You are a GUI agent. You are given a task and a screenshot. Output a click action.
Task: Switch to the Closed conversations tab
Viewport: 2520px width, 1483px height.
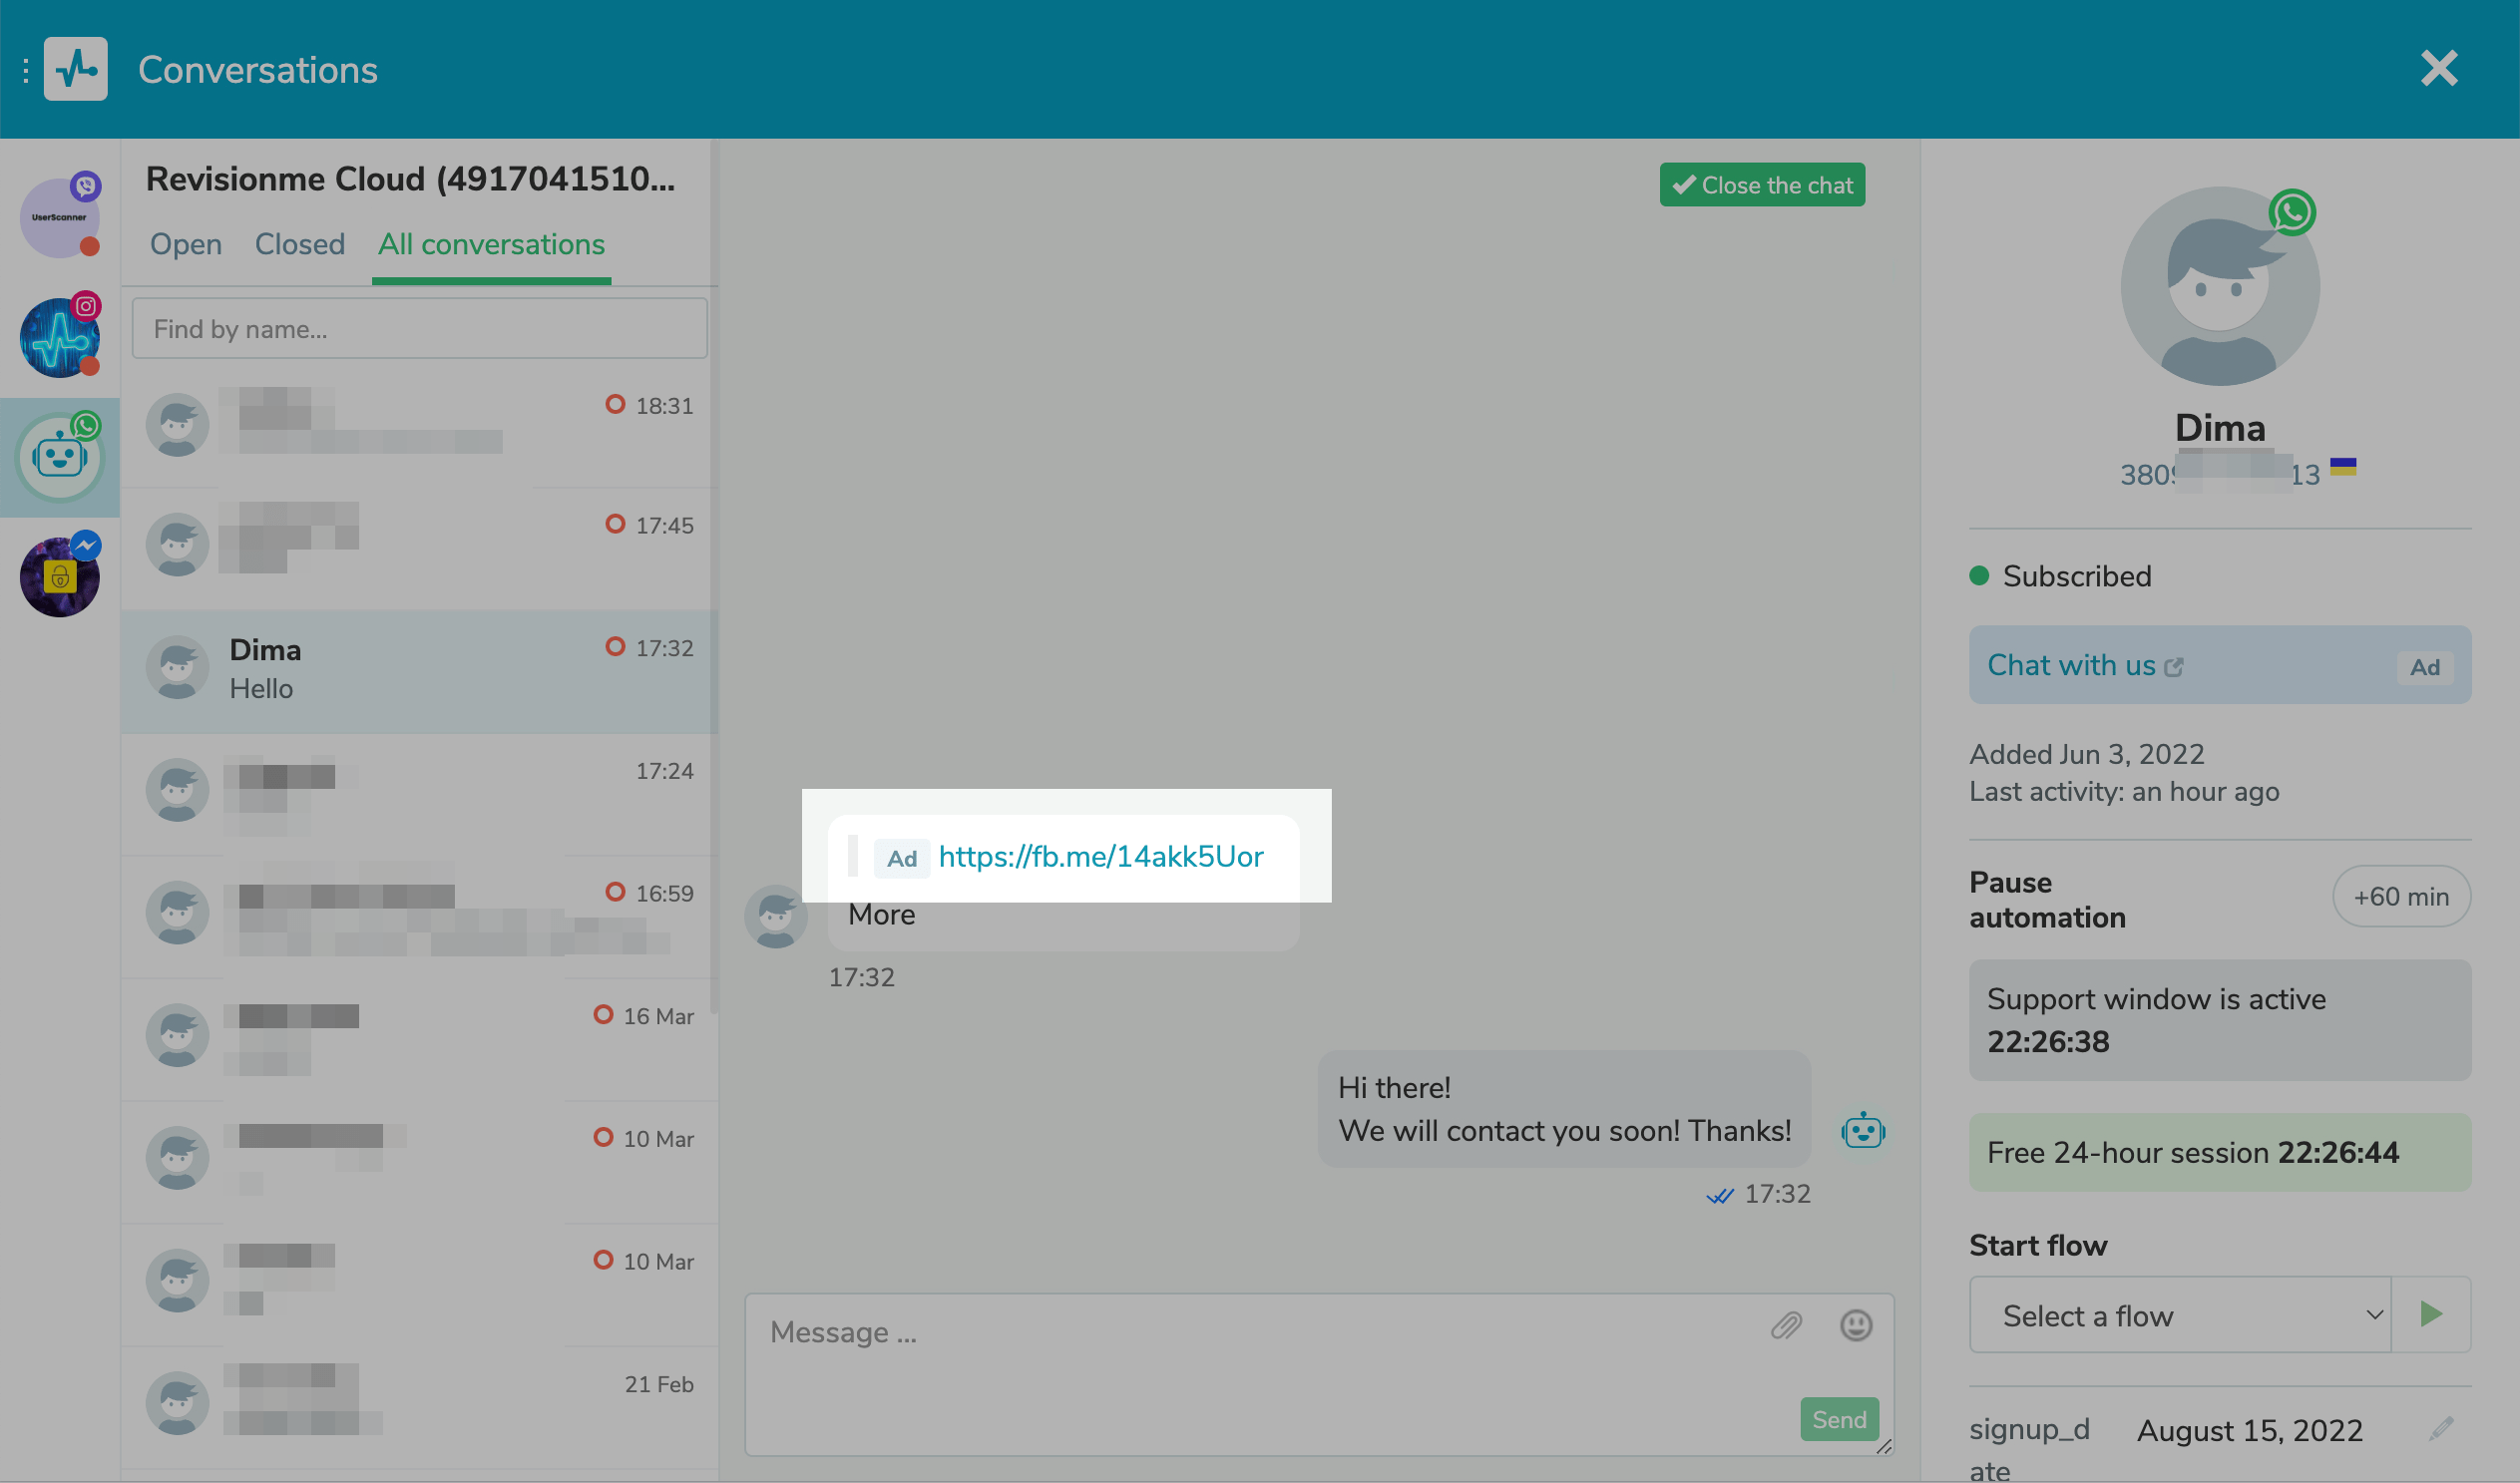pos(300,245)
